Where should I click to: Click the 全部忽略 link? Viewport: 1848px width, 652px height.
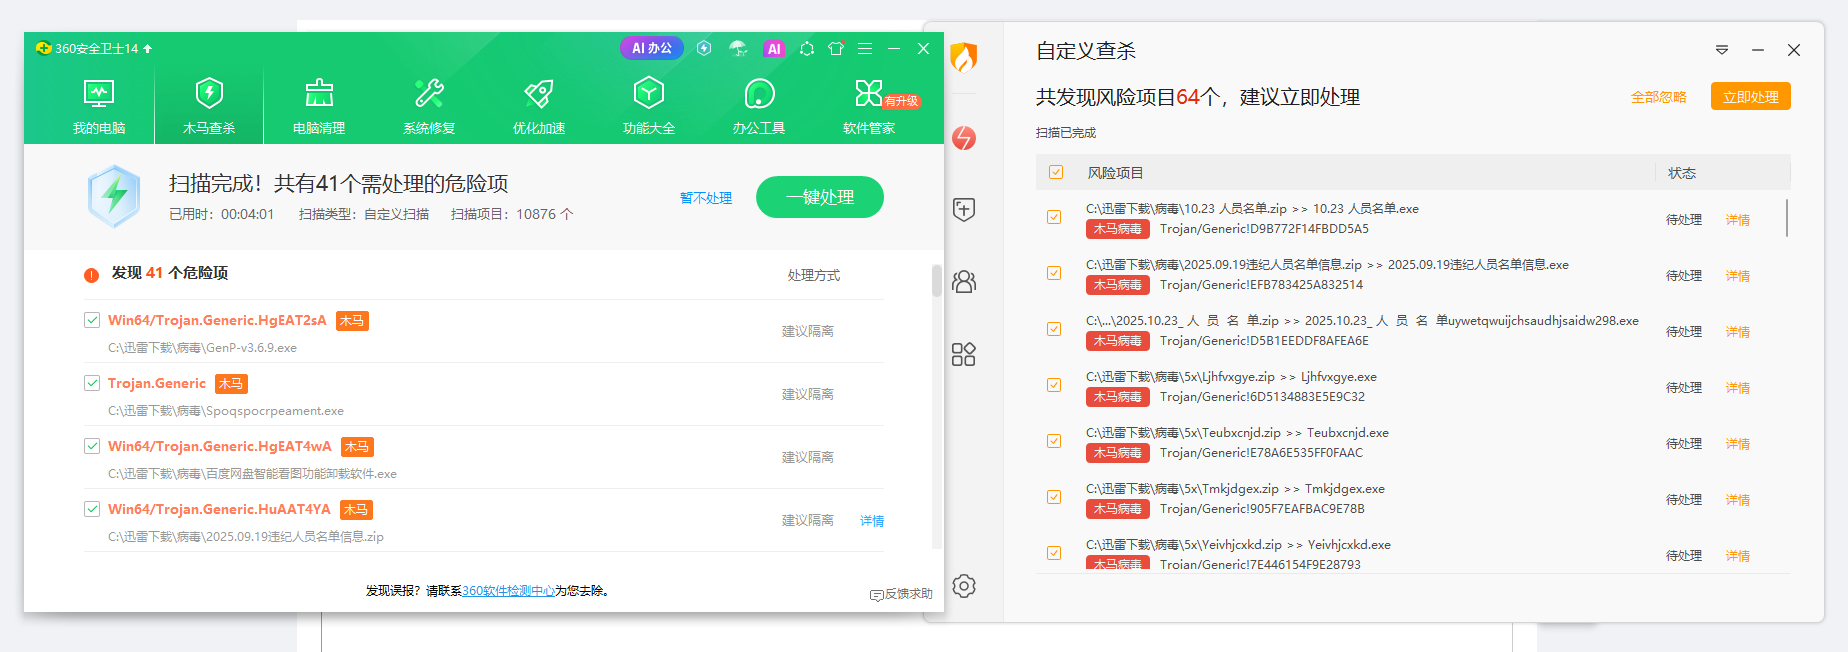click(x=1659, y=97)
